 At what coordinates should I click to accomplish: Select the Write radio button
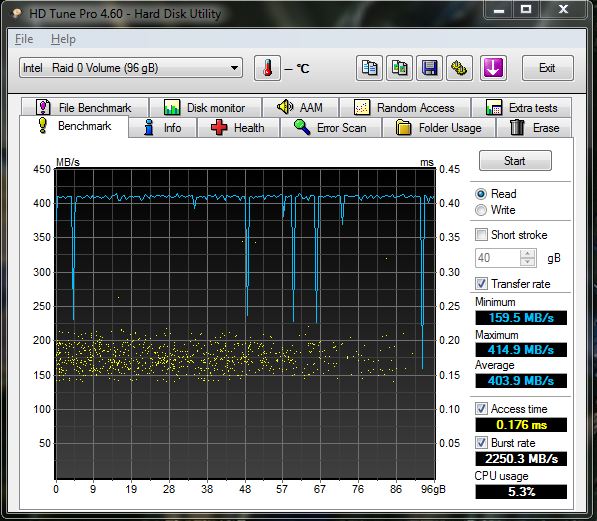pyautogui.click(x=481, y=210)
